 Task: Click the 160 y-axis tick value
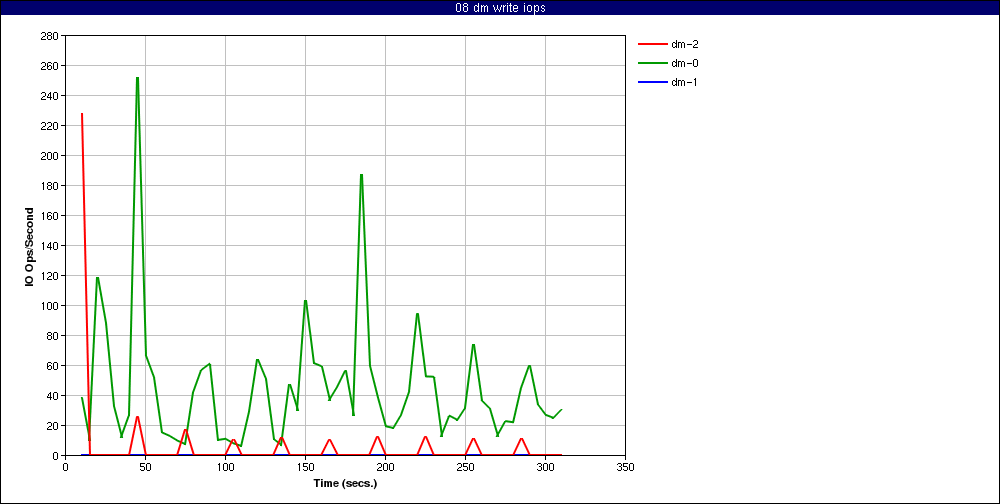point(49,216)
